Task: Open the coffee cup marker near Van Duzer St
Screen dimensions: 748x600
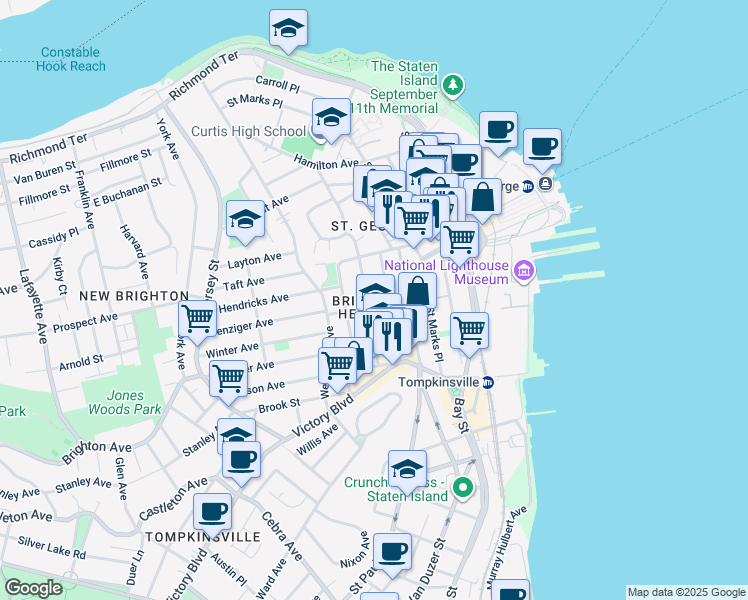Action: [392, 551]
